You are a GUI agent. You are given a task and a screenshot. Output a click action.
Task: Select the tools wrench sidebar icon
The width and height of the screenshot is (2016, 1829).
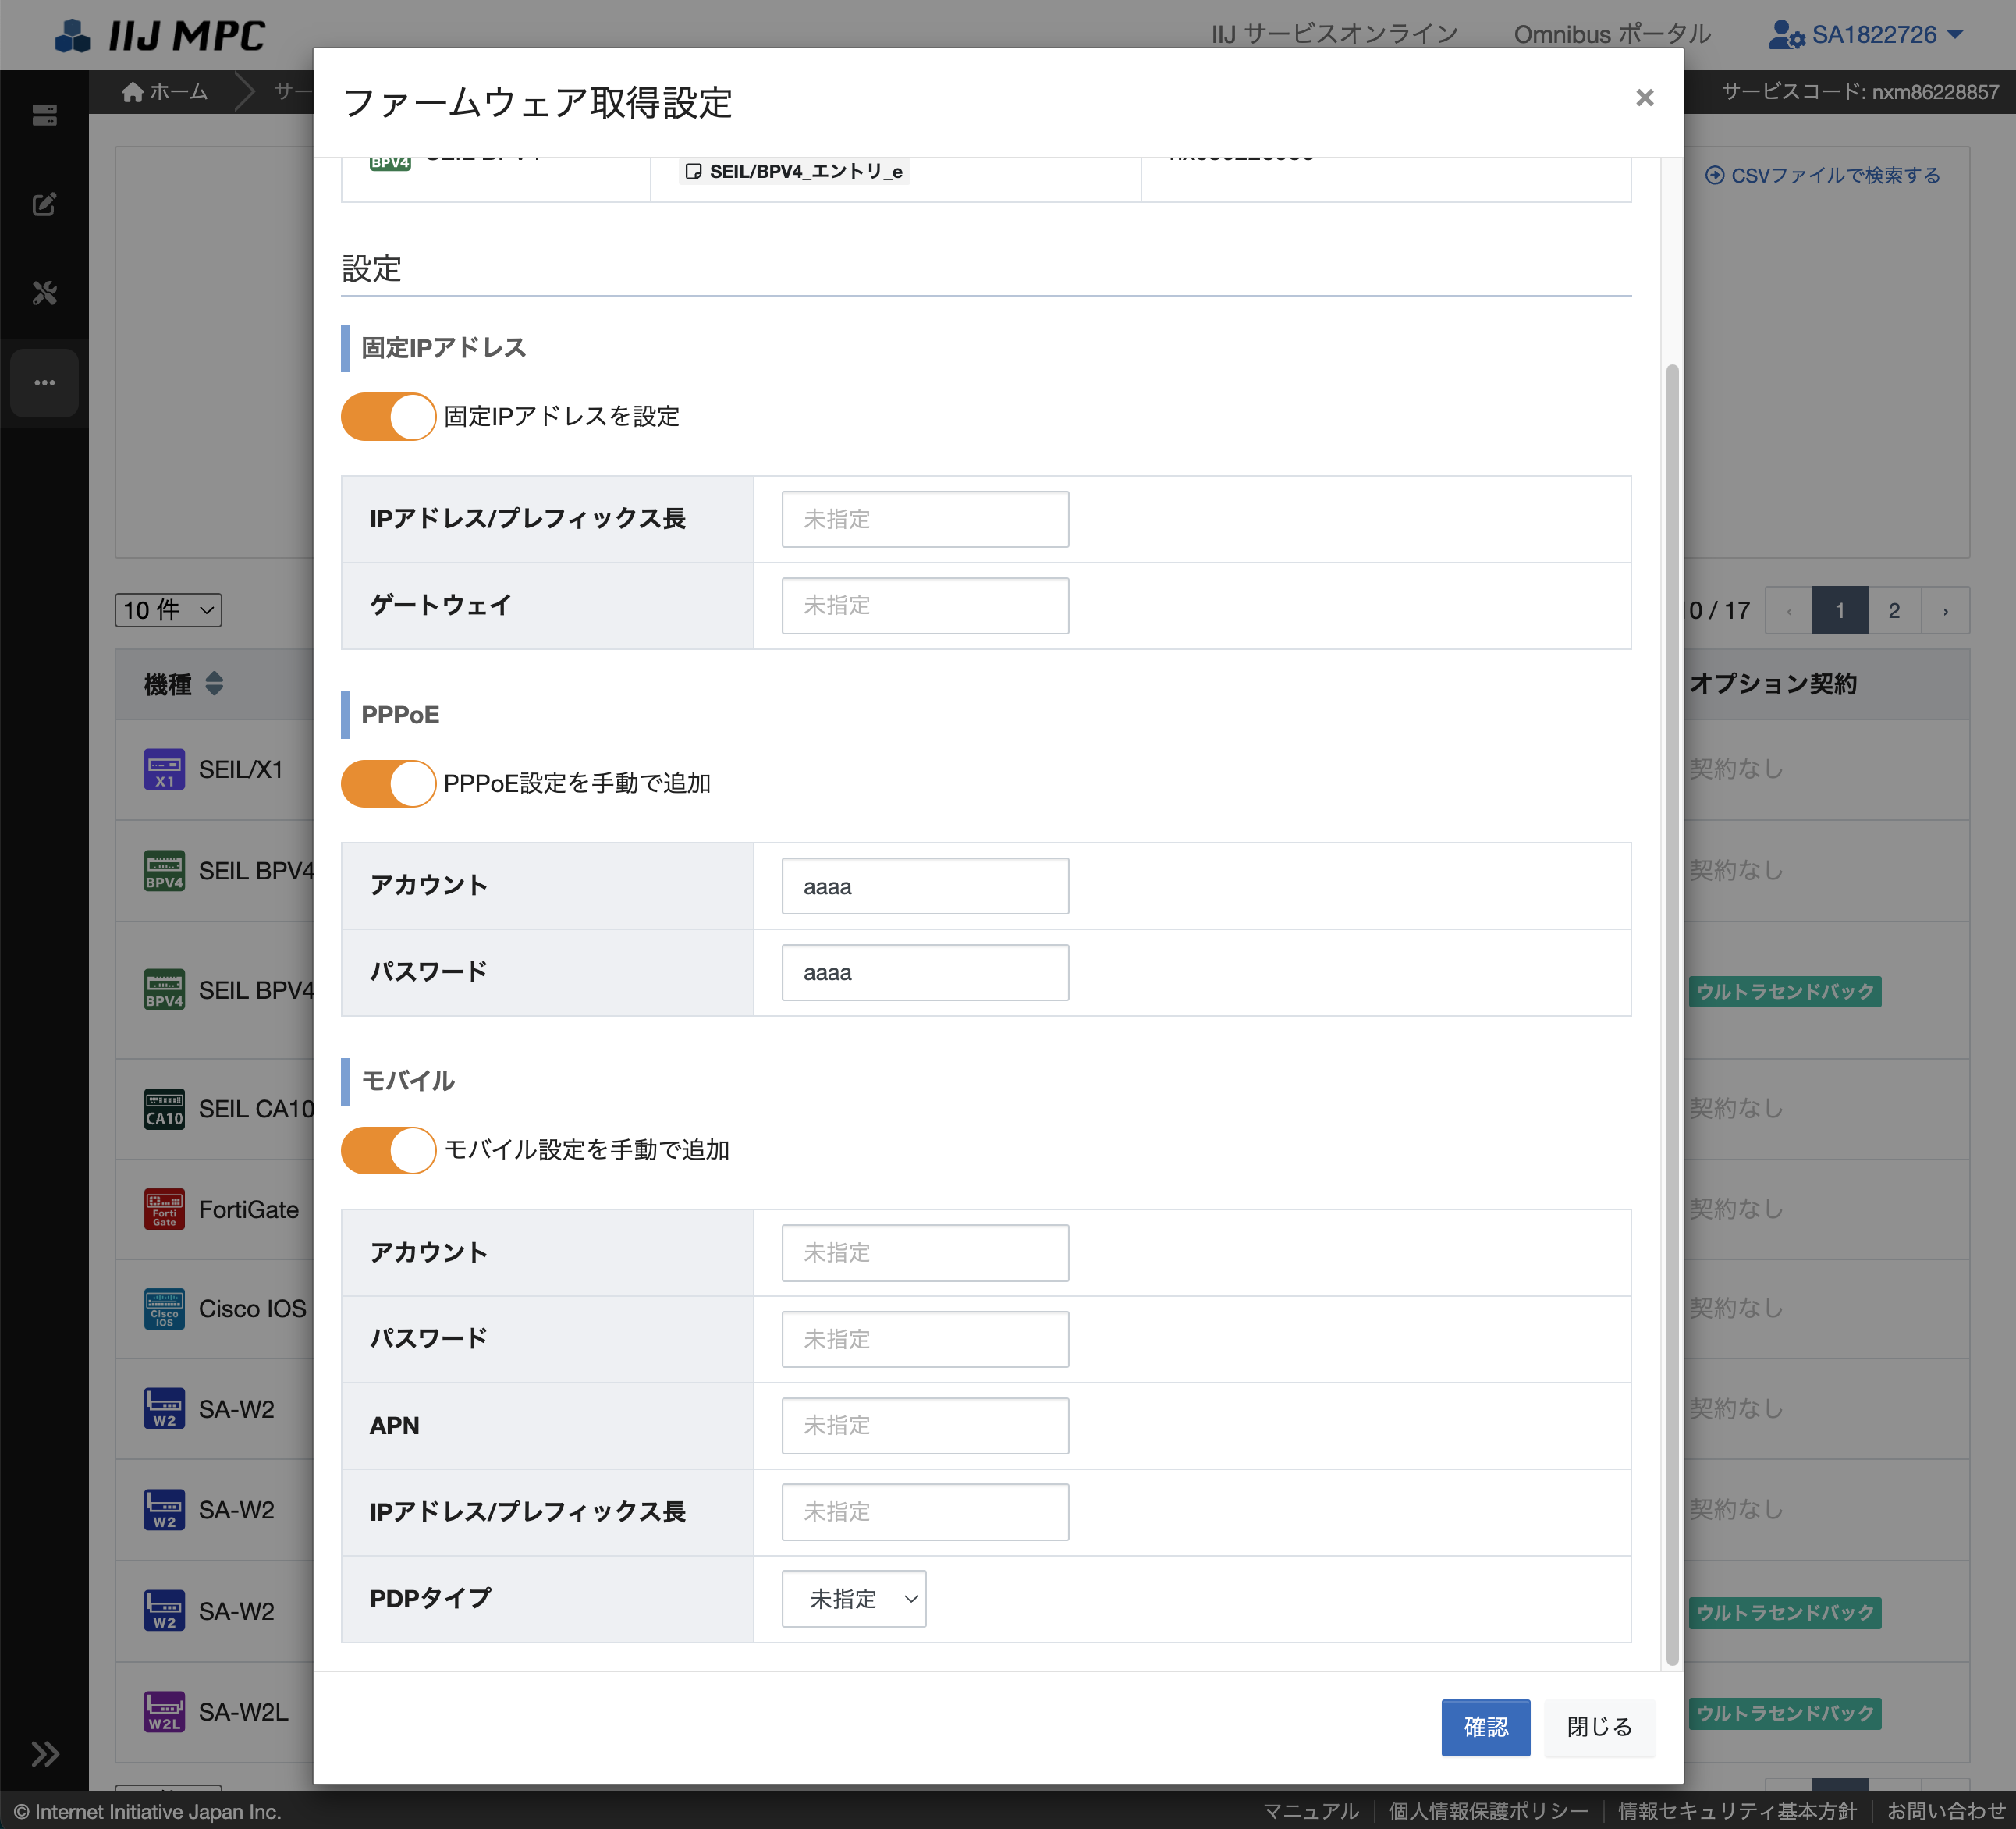[x=44, y=293]
